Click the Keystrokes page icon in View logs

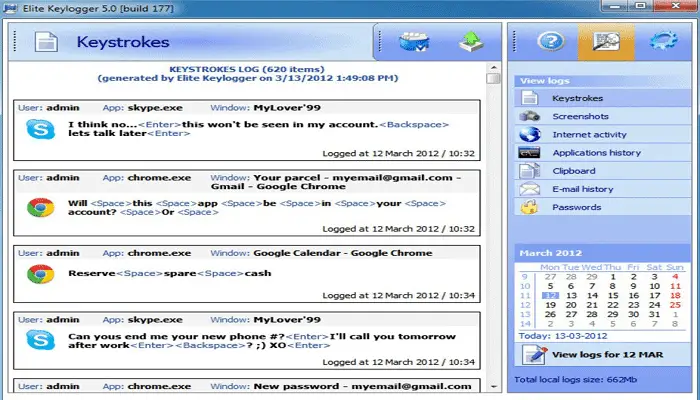529,98
